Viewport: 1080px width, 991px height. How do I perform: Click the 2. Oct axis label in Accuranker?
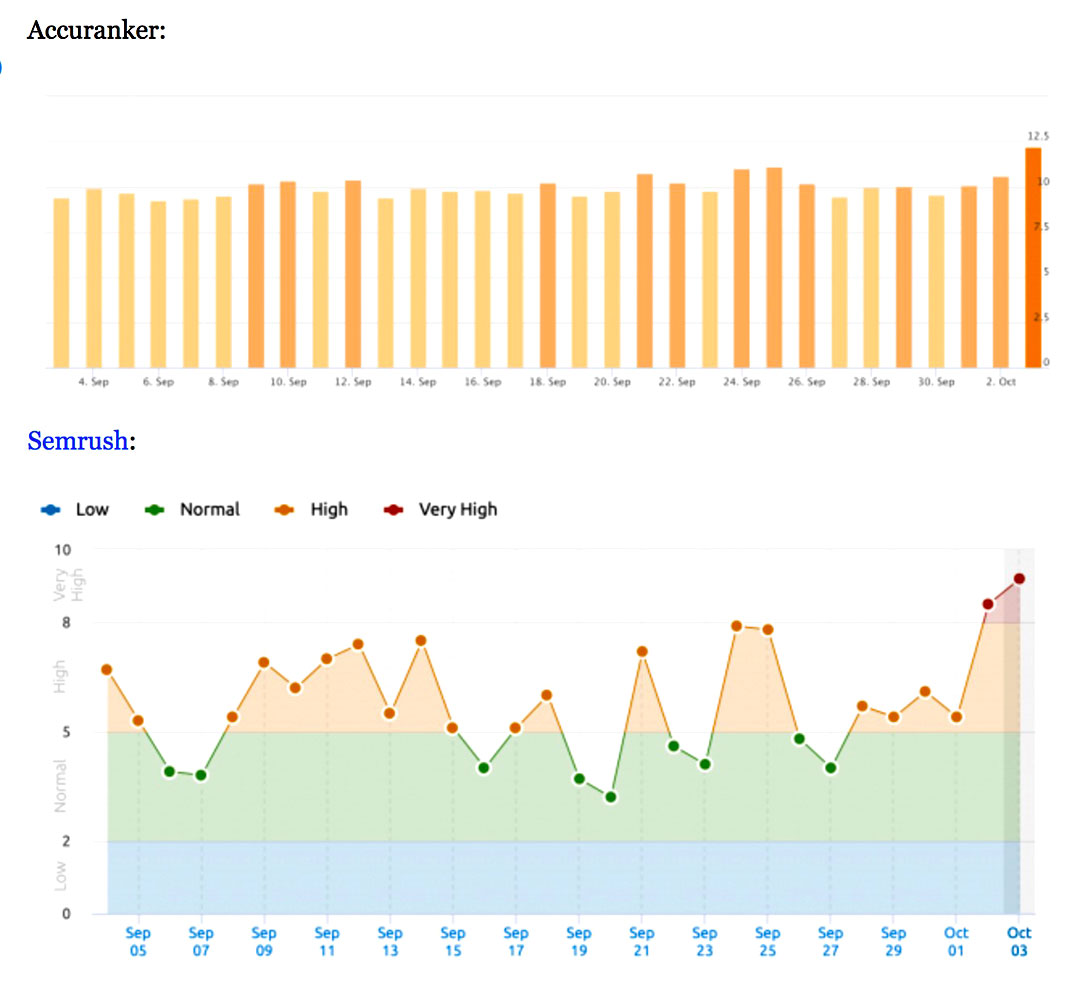pyautogui.click(x=1000, y=383)
